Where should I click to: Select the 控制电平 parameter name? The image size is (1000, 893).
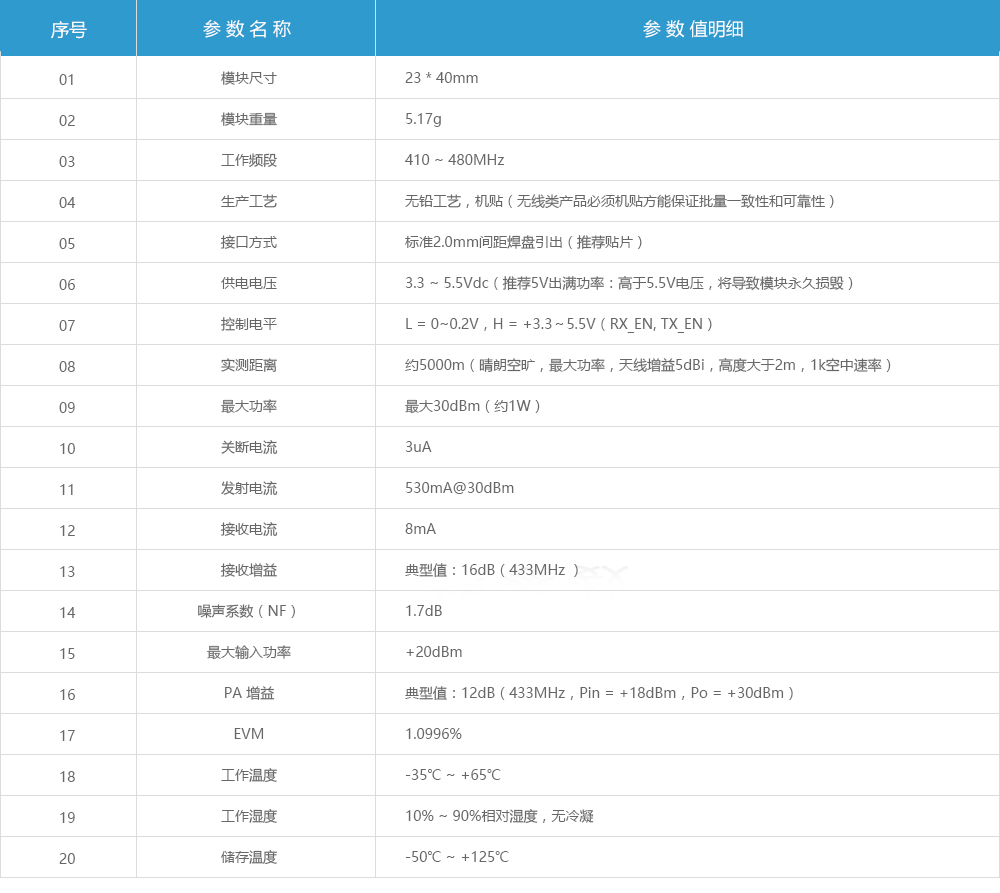[255, 324]
